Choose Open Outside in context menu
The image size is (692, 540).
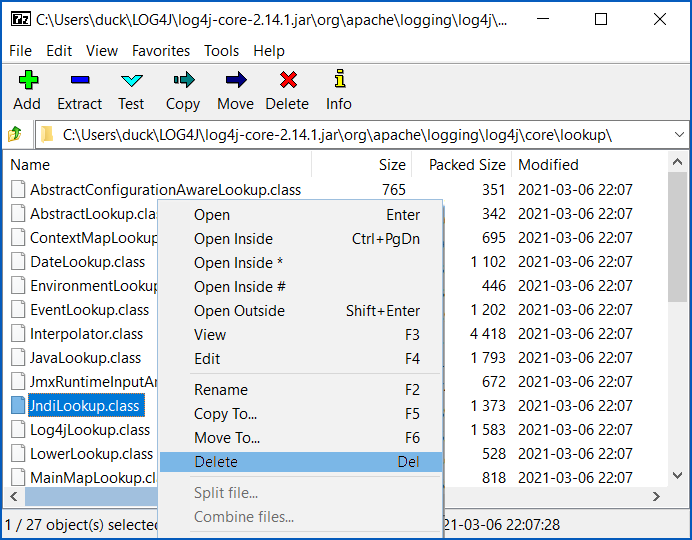(301, 311)
